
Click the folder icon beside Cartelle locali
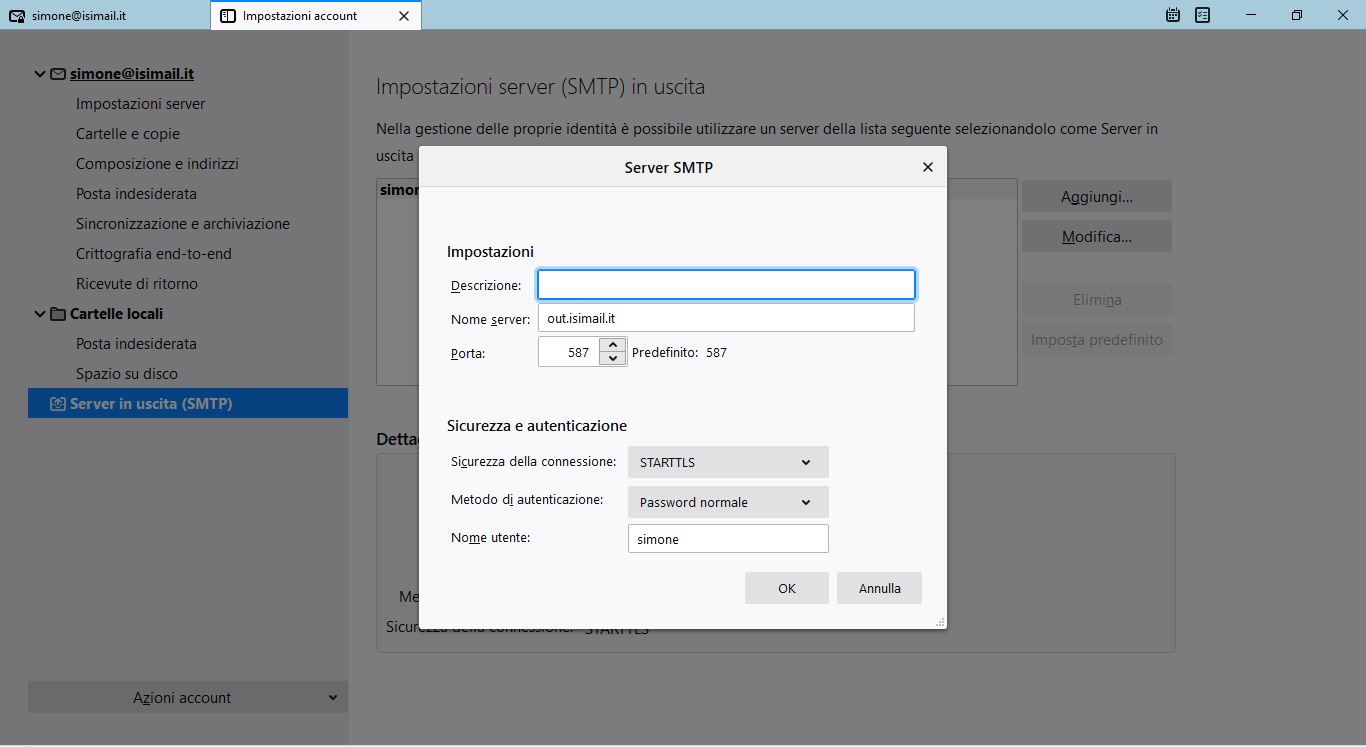coord(58,314)
